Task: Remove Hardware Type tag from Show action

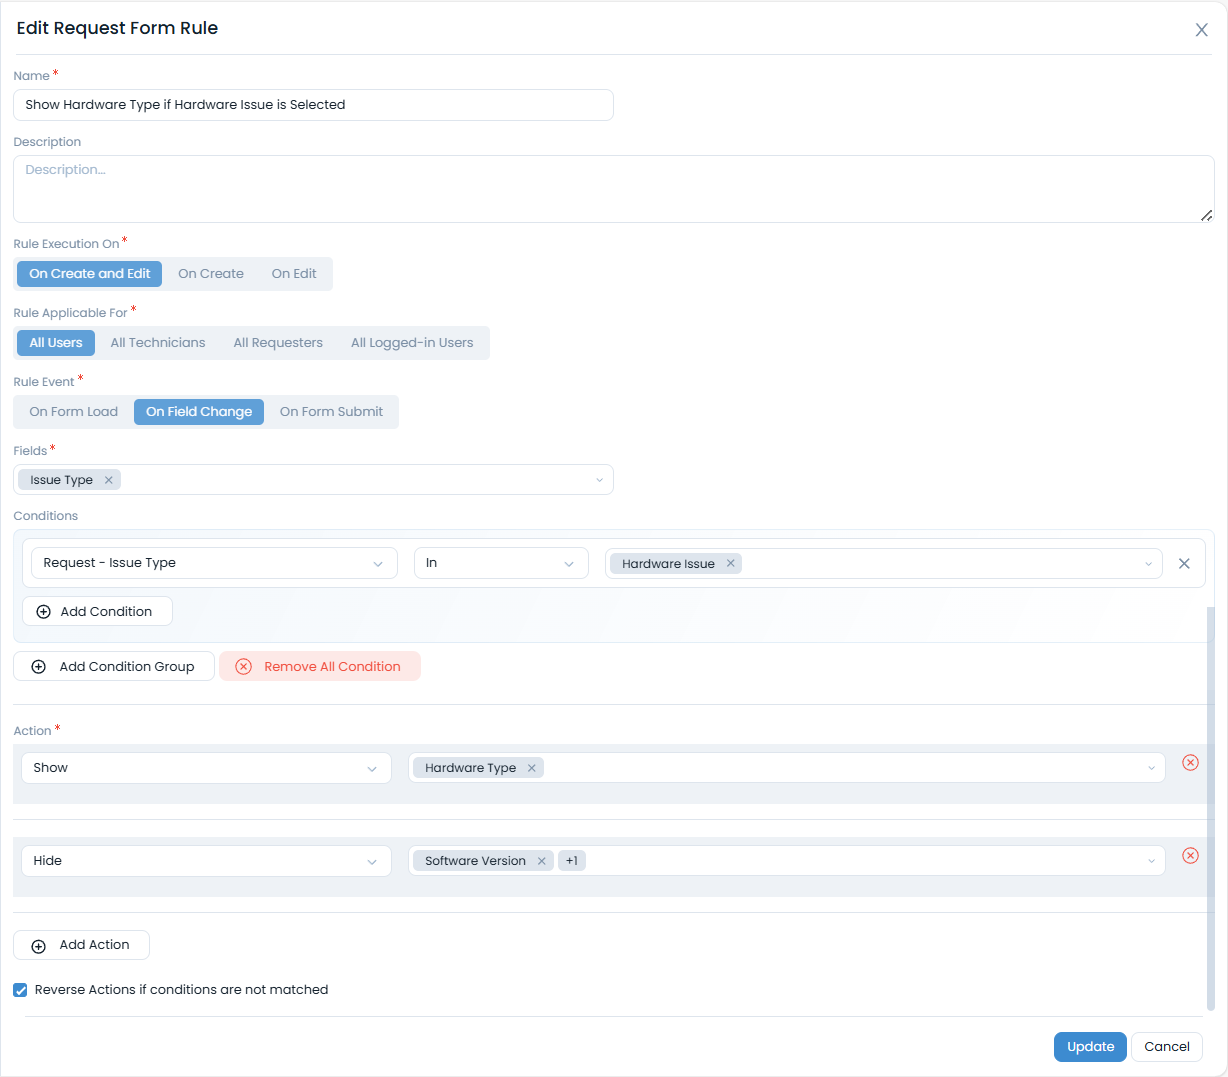Action: [x=532, y=768]
